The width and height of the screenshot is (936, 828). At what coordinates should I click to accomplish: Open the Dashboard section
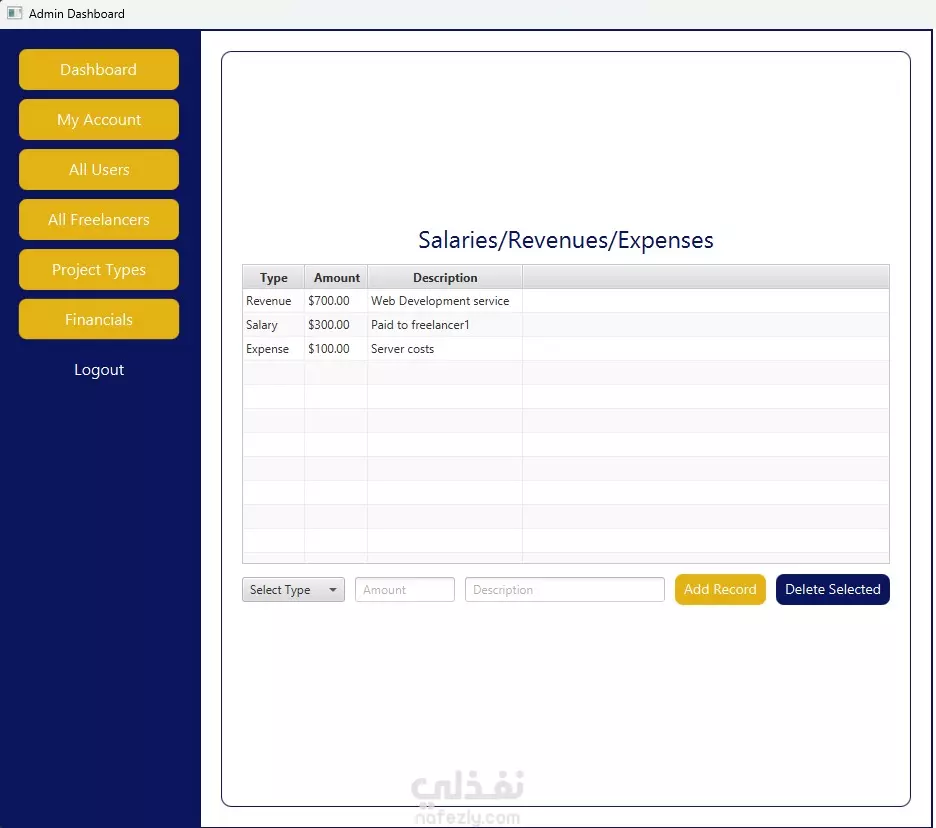click(x=98, y=69)
